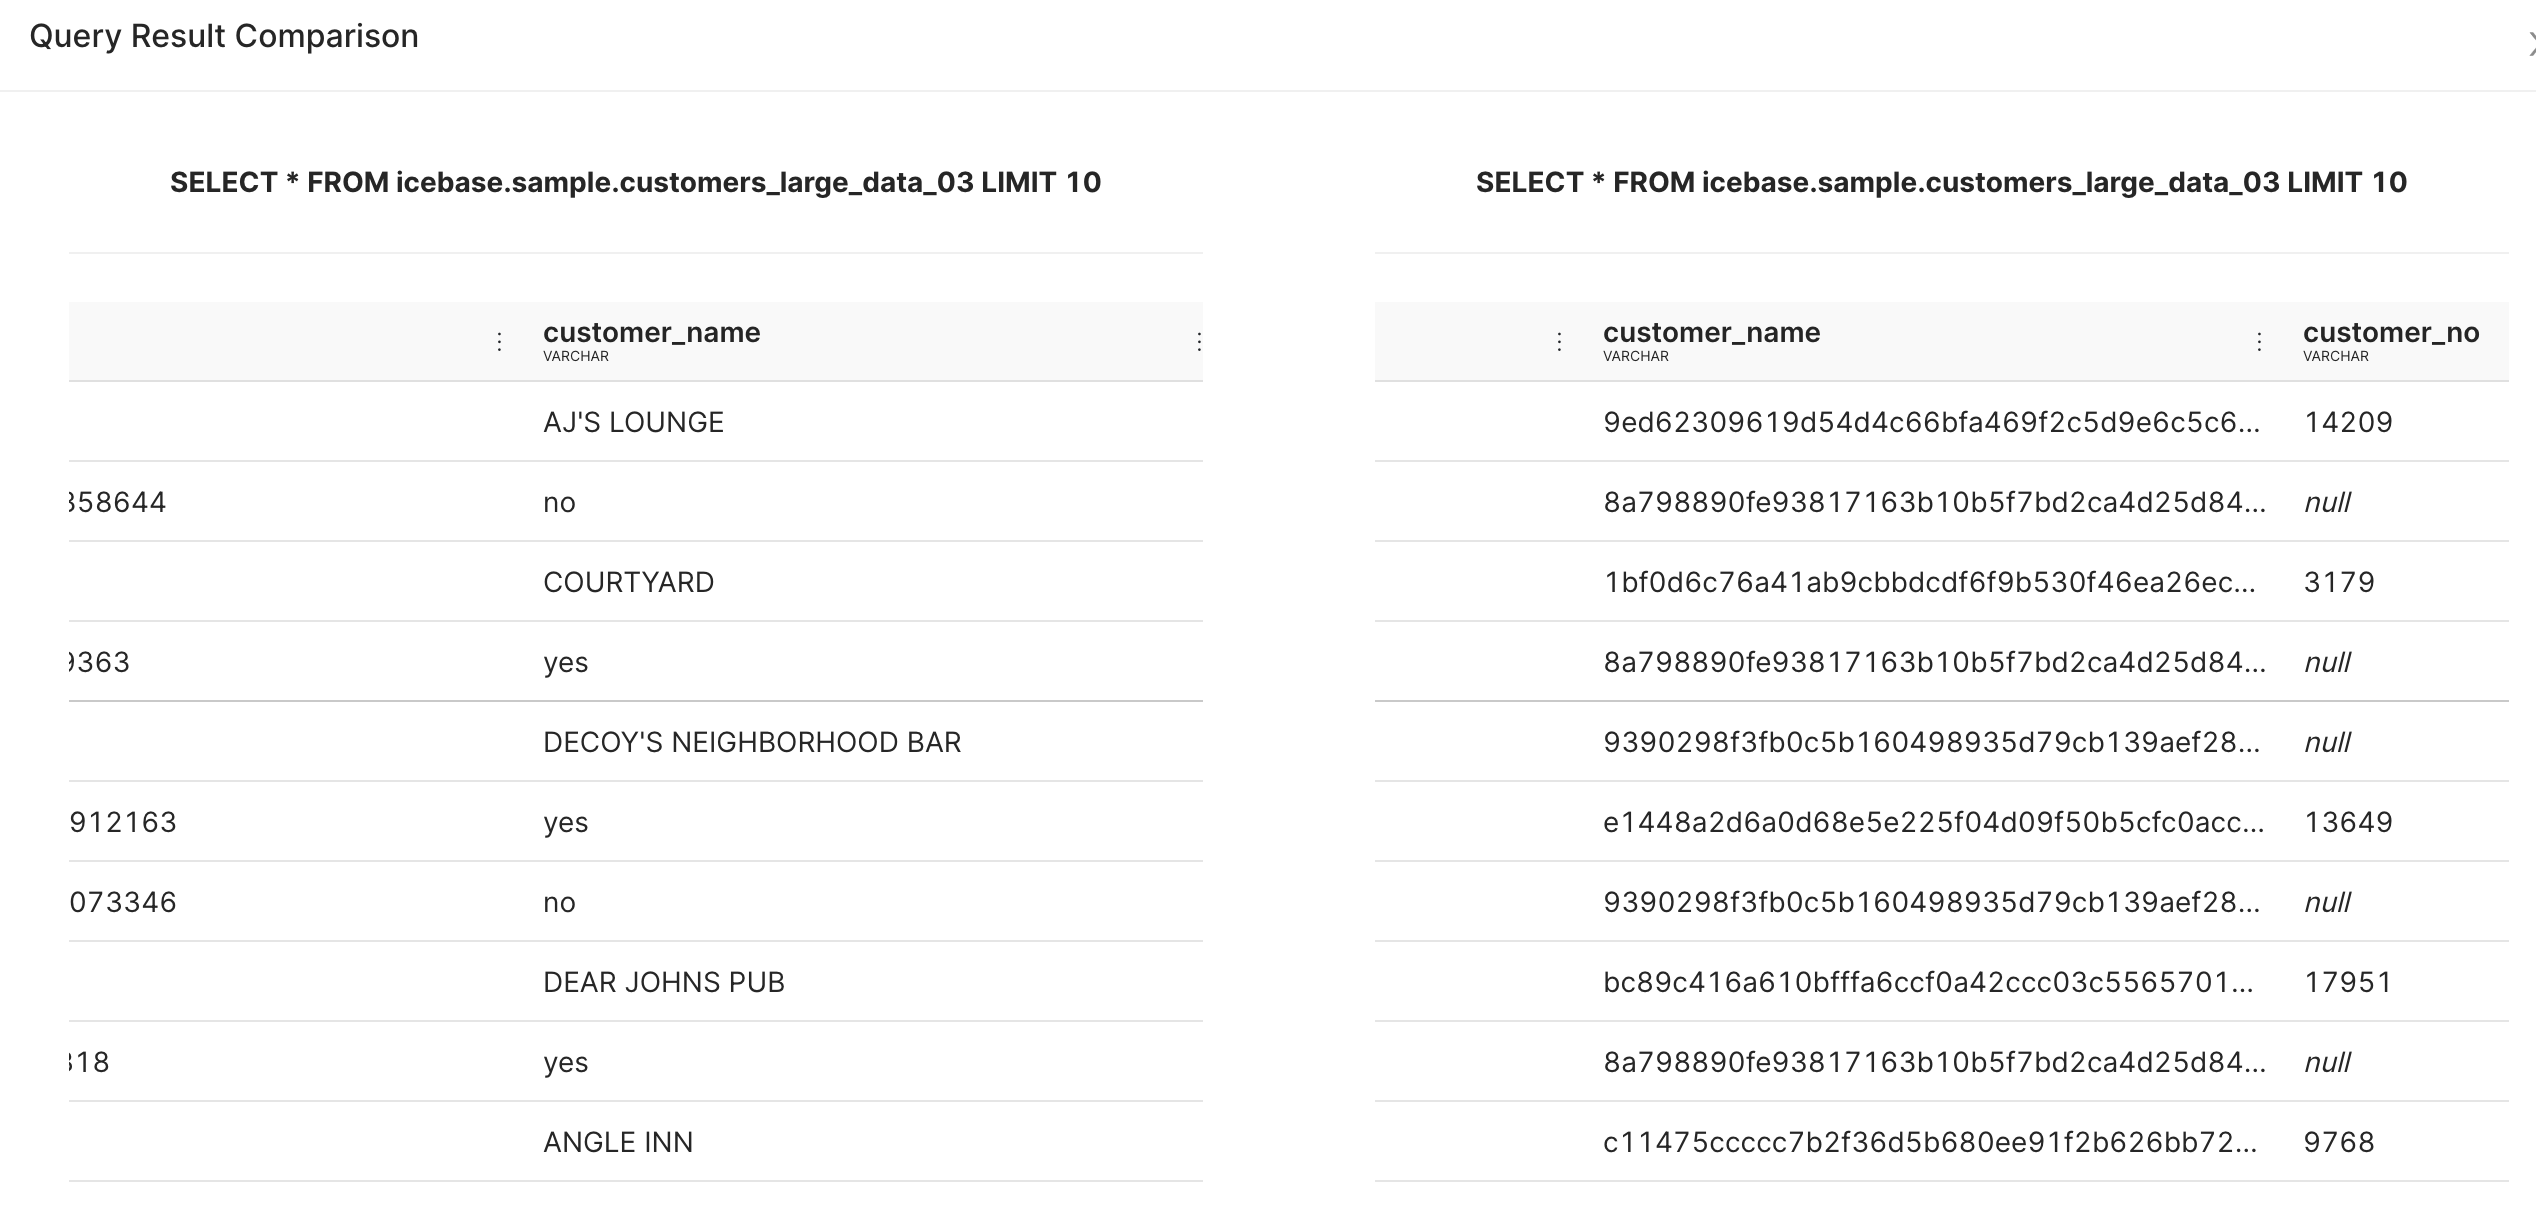2536x1208 pixels.
Task: Select hash starting bc89c416a610
Action: pyautogui.click(x=1928, y=982)
